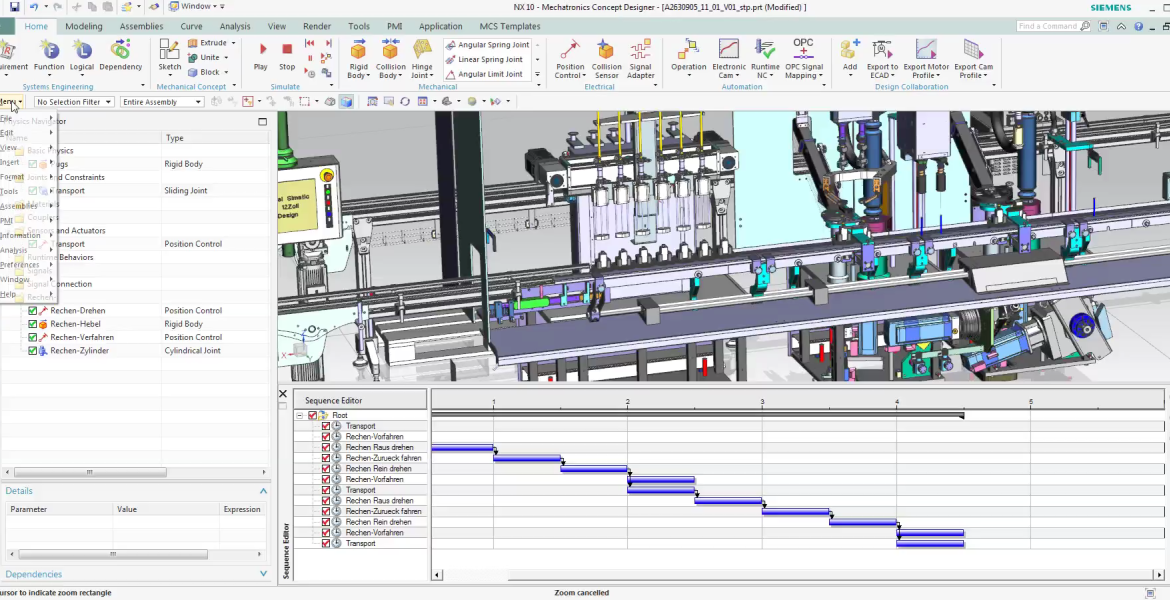
Task: Open the Collision Body tool
Action: click(390, 57)
